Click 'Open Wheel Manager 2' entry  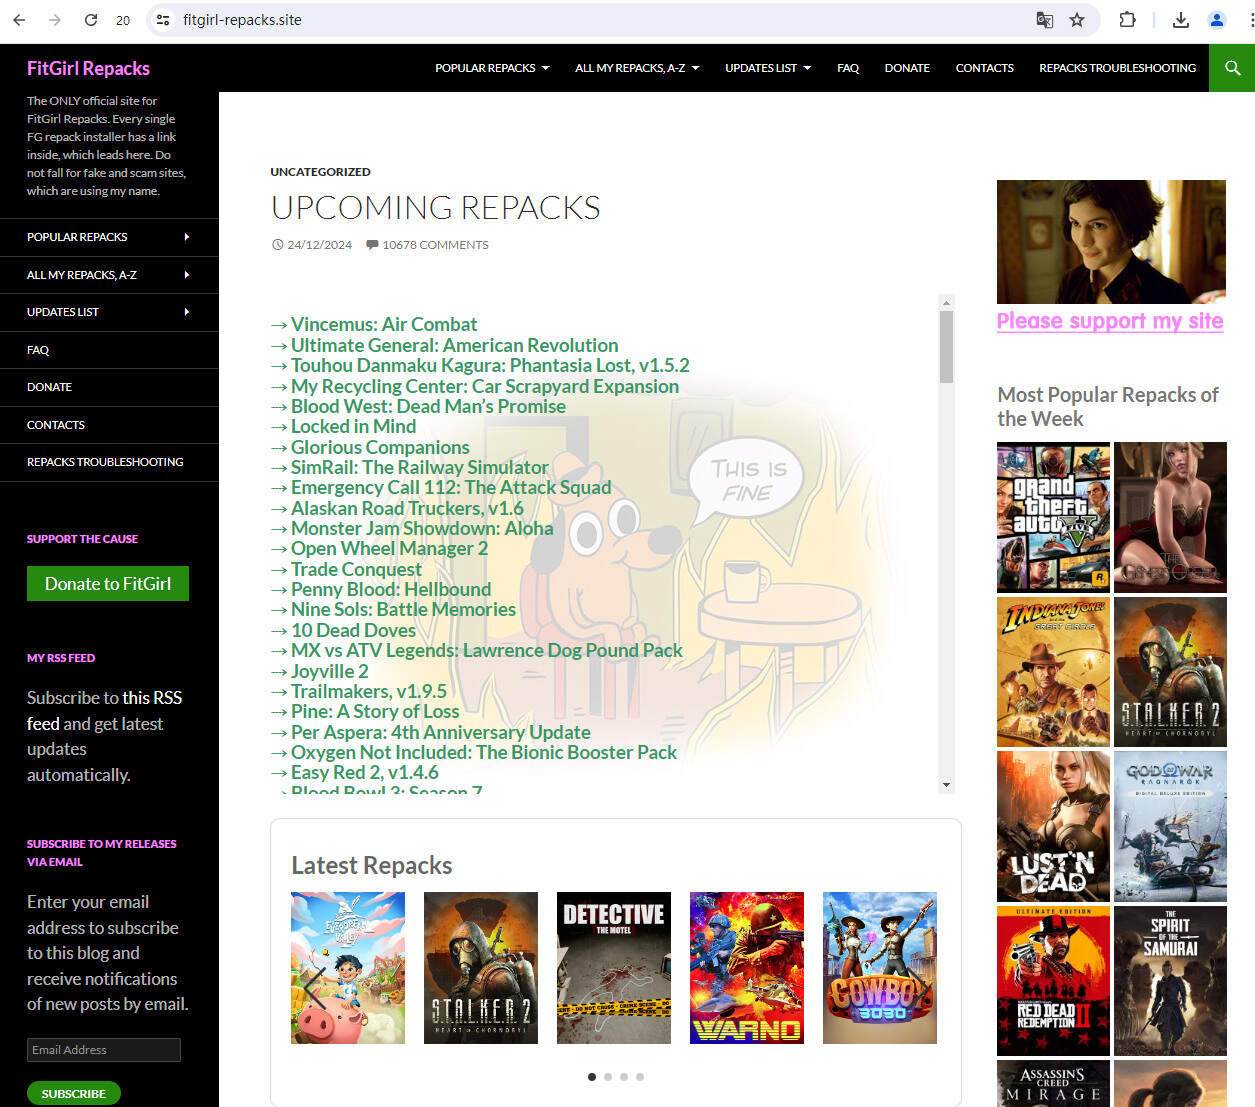click(x=389, y=548)
